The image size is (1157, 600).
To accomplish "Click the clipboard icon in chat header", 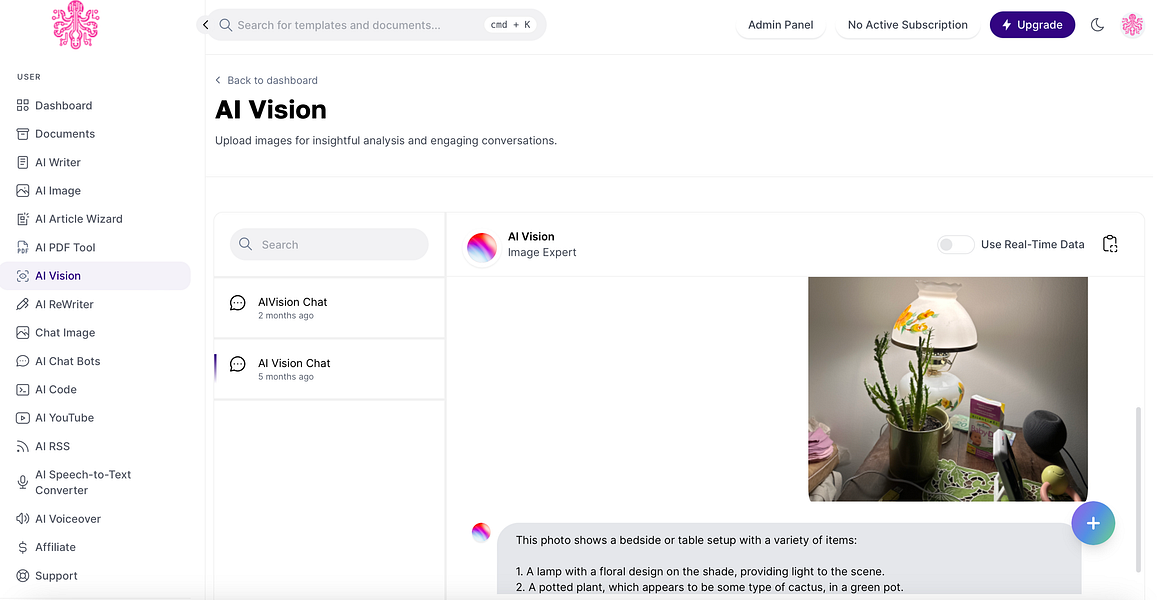I will pyautogui.click(x=1110, y=244).
